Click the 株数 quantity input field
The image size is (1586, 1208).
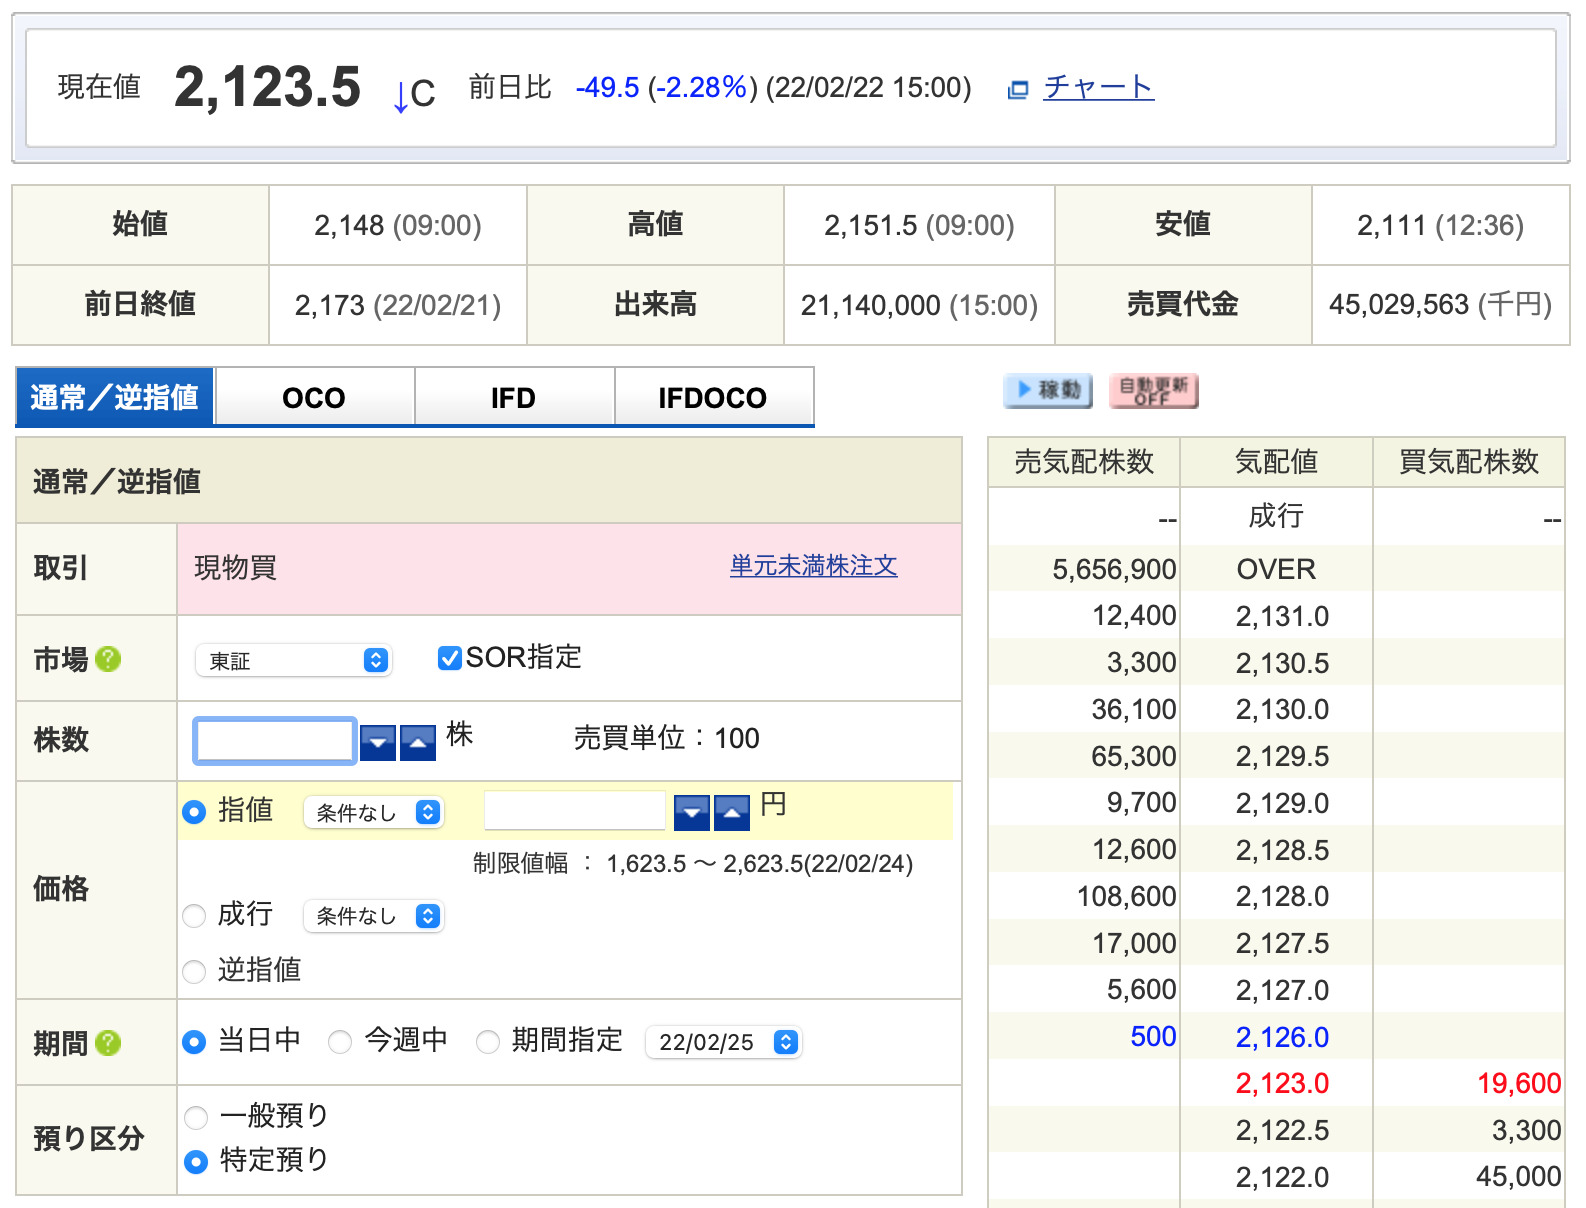coord(275,741)
